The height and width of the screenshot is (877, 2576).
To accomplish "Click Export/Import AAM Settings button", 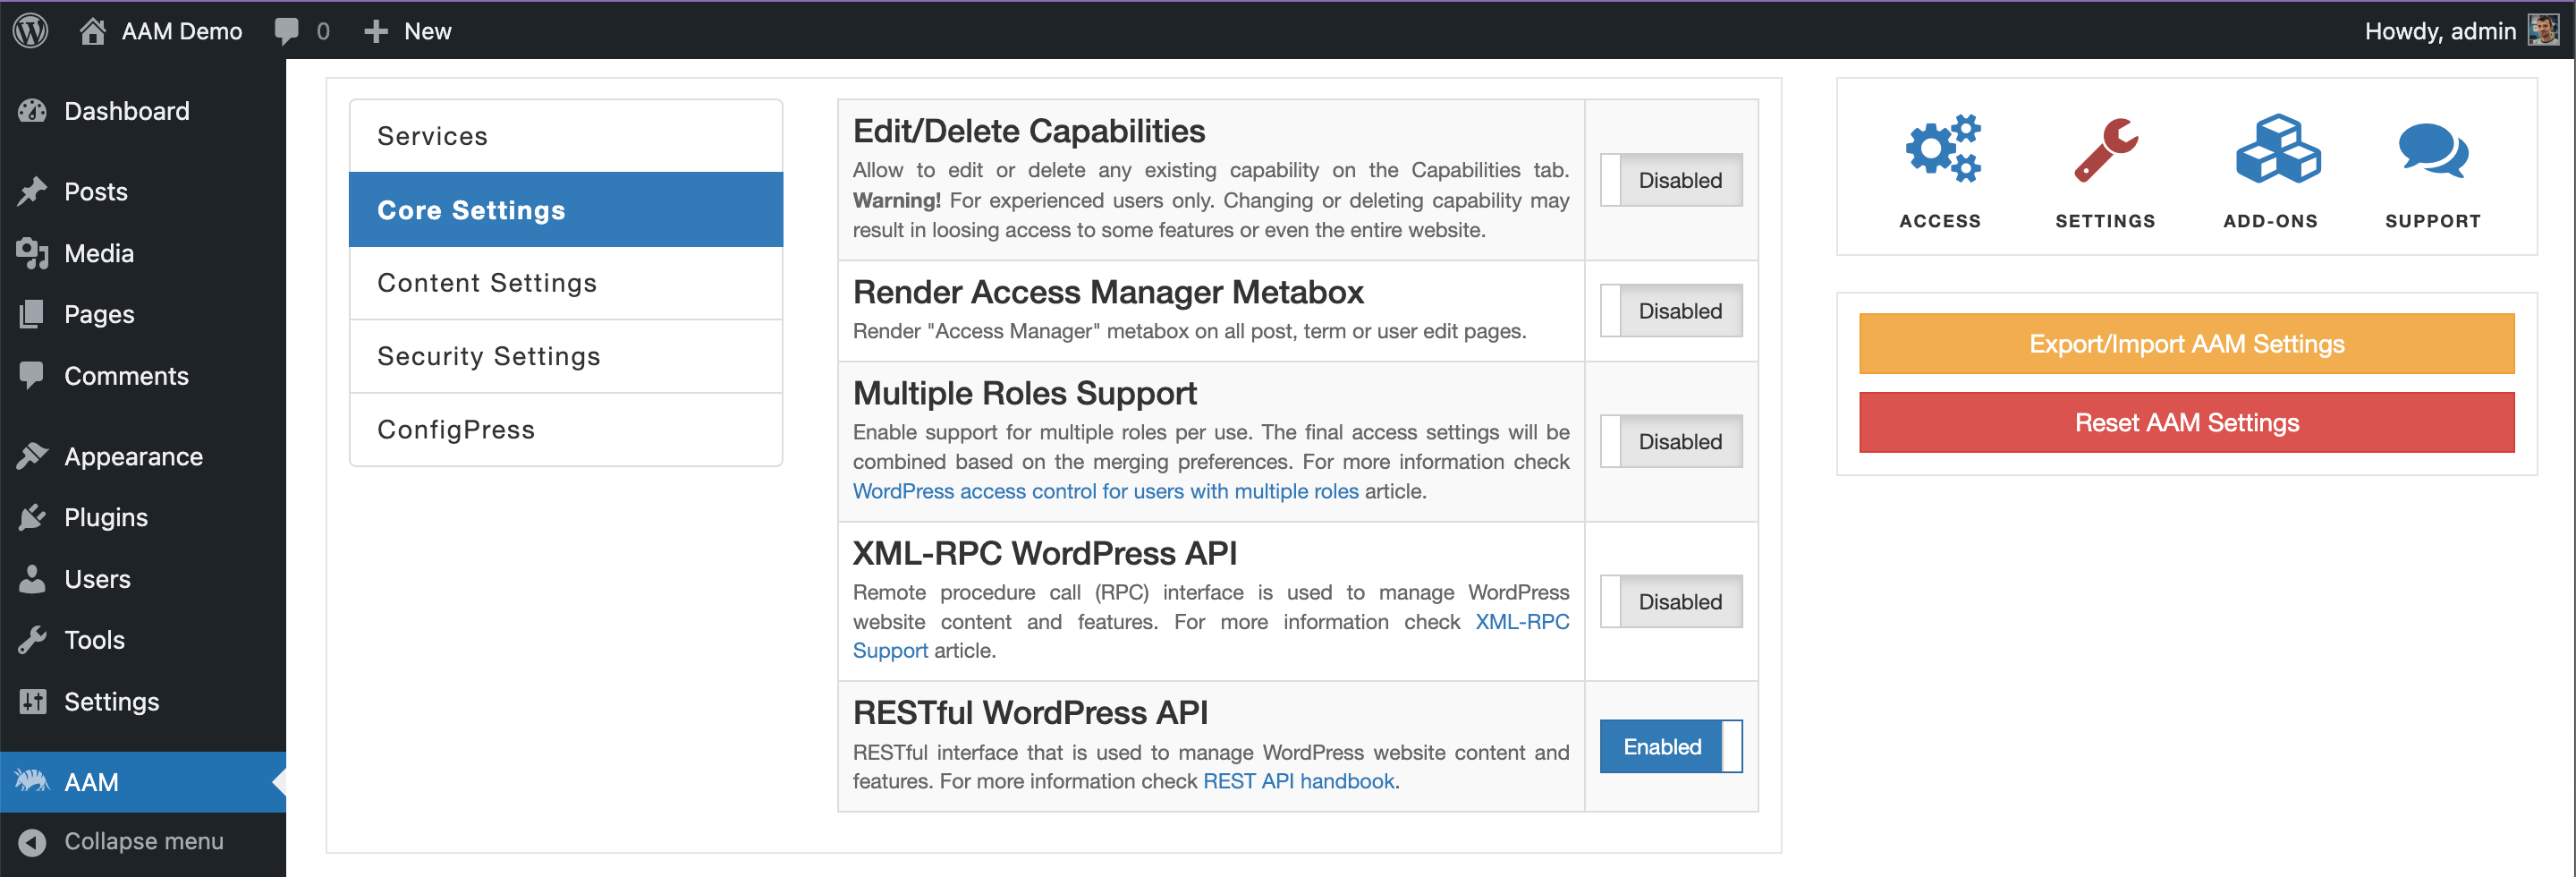I will pyautogui.click(x=2186, y=344).
